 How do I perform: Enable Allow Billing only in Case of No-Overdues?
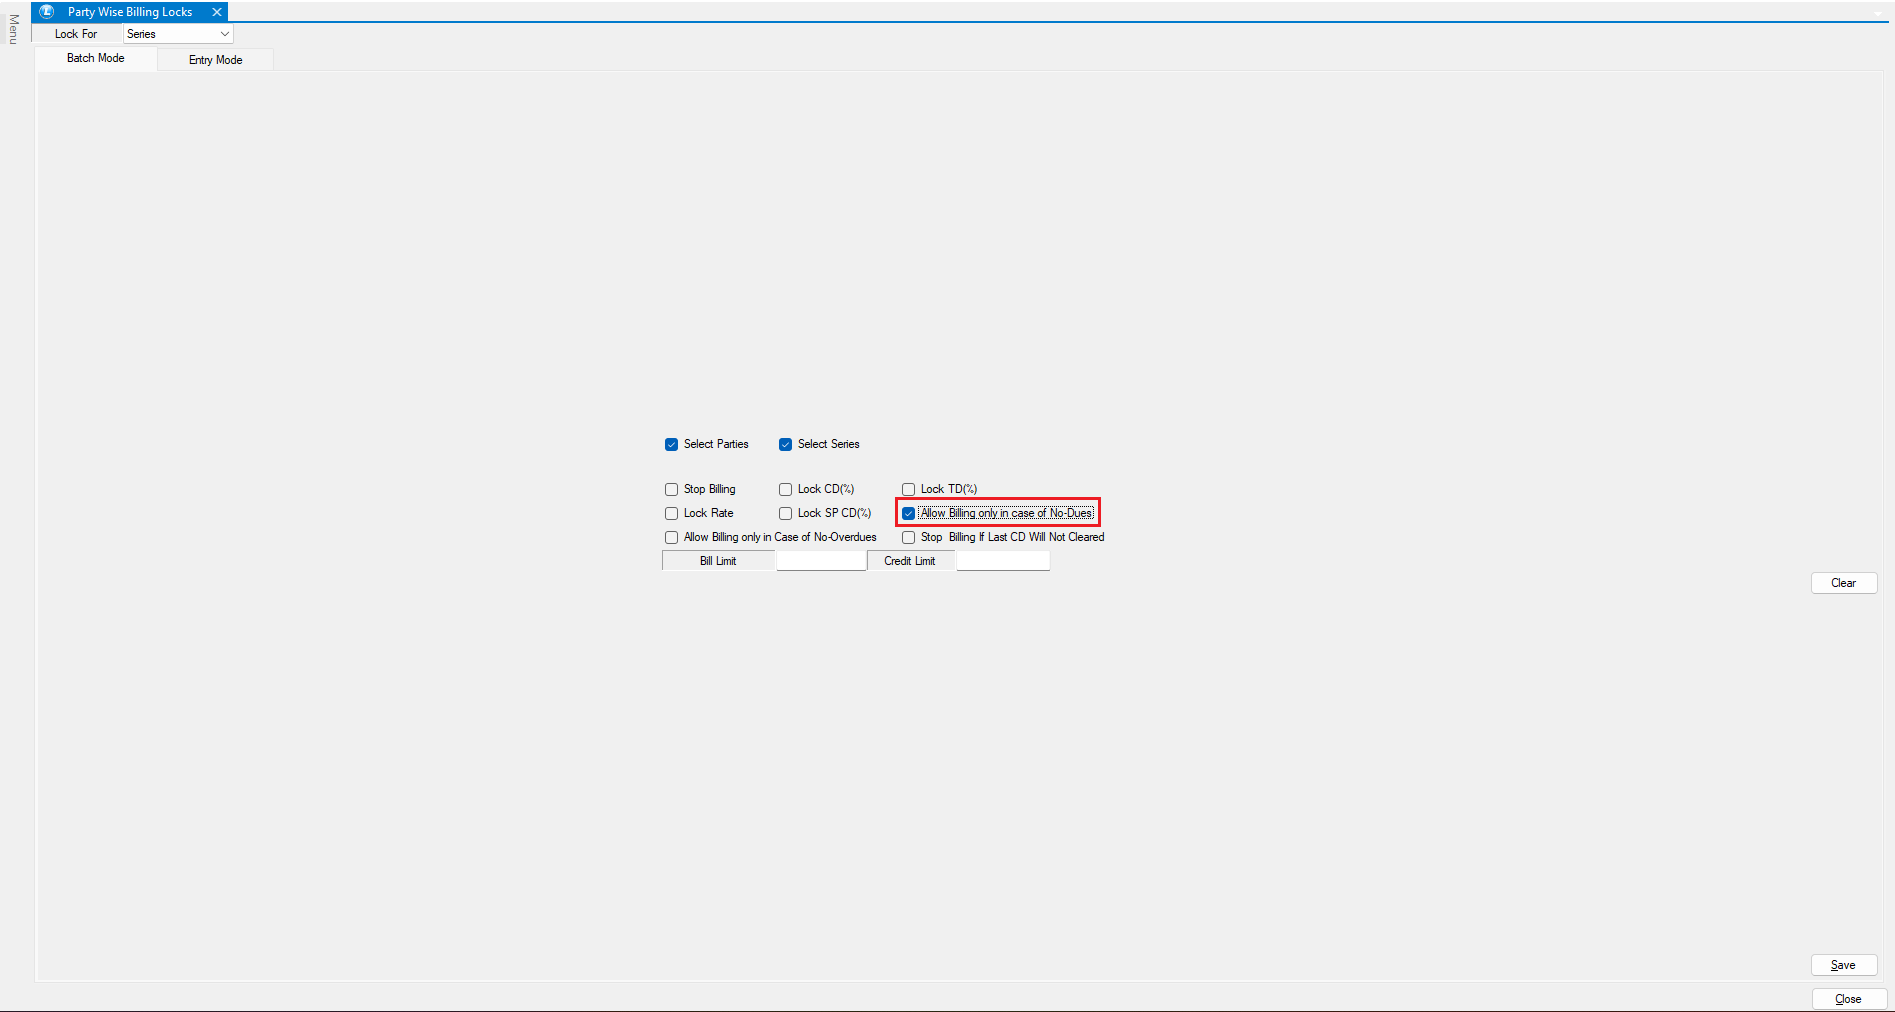point(671,537)
